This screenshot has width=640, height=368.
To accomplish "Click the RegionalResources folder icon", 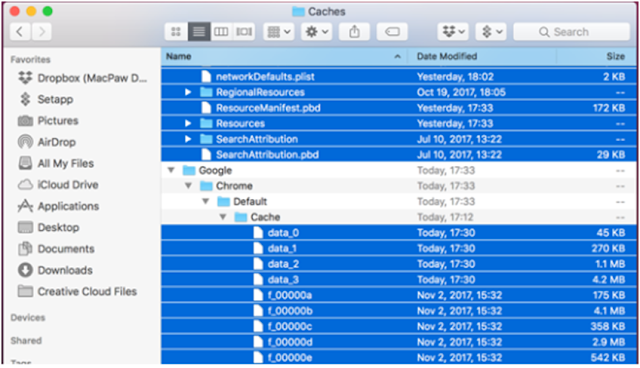I will point(206,92).
